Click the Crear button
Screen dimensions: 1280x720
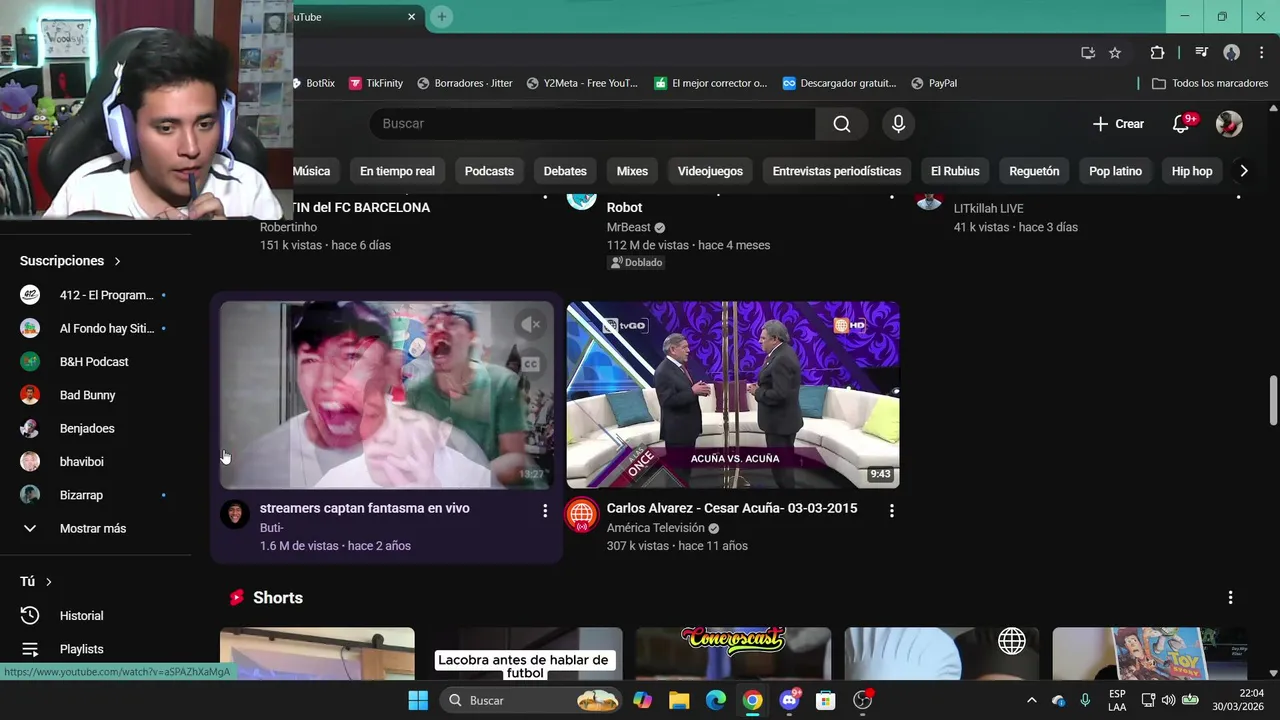(x=1118, y=124)
